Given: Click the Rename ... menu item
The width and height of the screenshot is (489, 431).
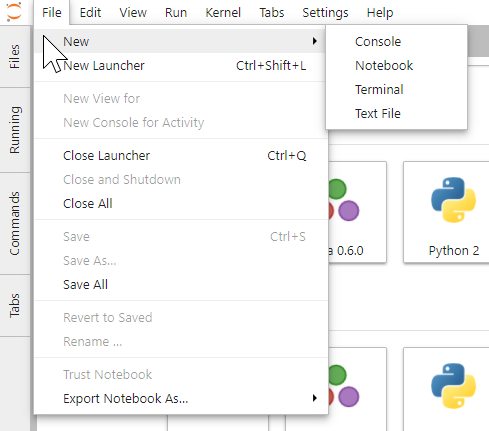Looking at the screenshot, I should point(181,341).
